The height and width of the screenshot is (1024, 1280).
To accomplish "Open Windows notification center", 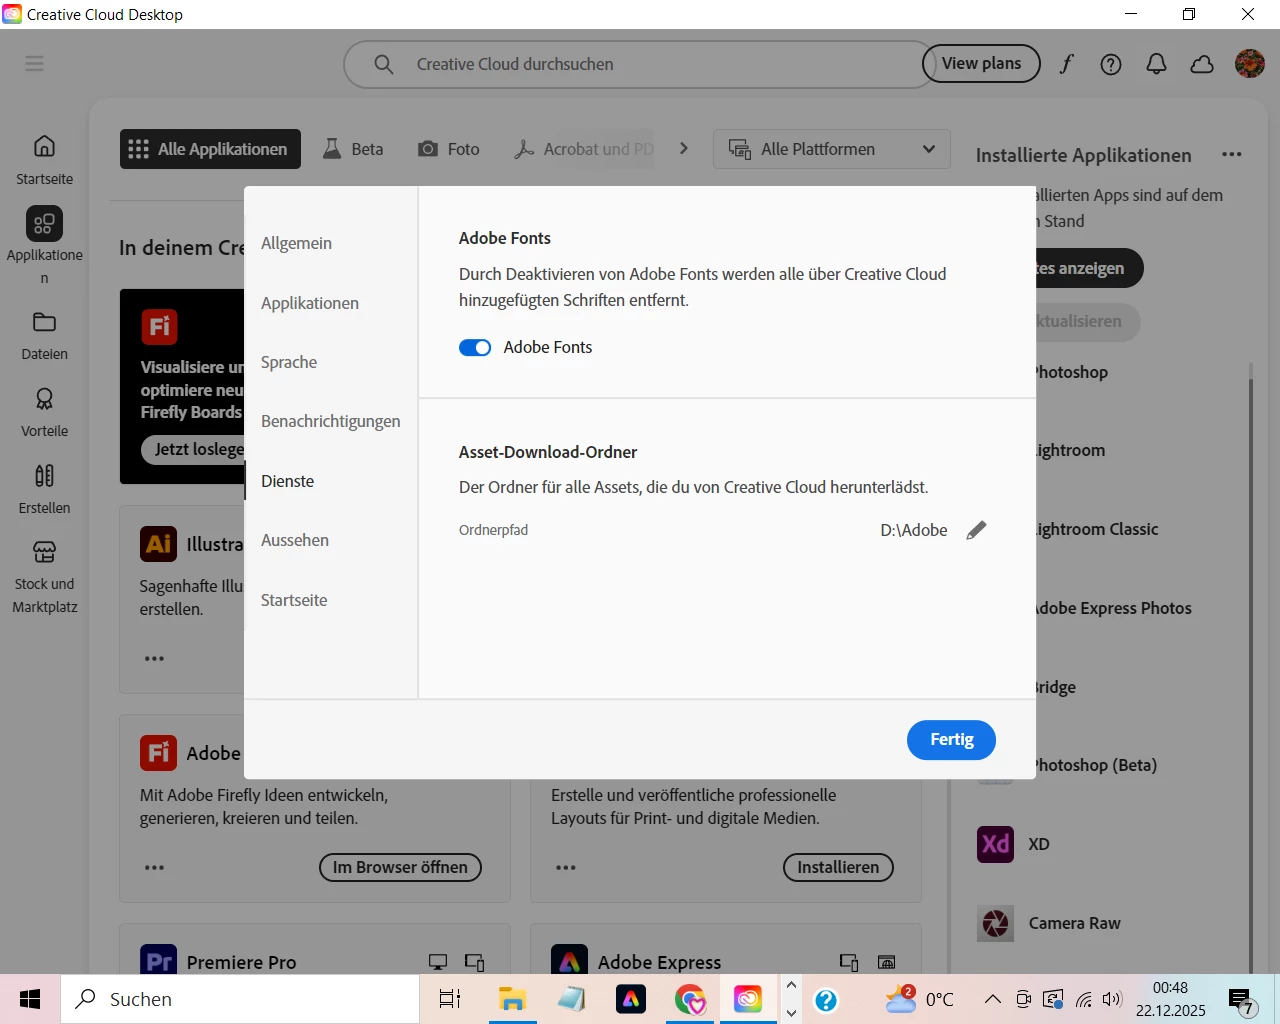I will (1241, 1000).
